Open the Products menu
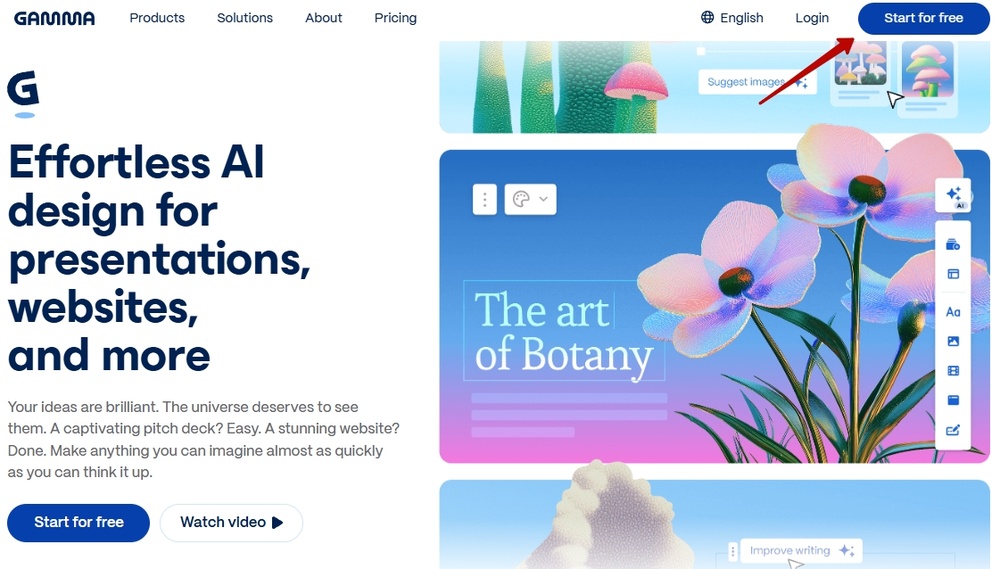The image size is (1000, 569). (157, 18)
